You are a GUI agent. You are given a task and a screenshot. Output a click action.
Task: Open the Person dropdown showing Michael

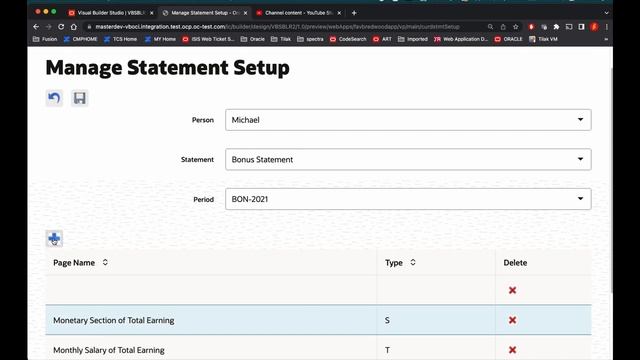pos(408,120)
